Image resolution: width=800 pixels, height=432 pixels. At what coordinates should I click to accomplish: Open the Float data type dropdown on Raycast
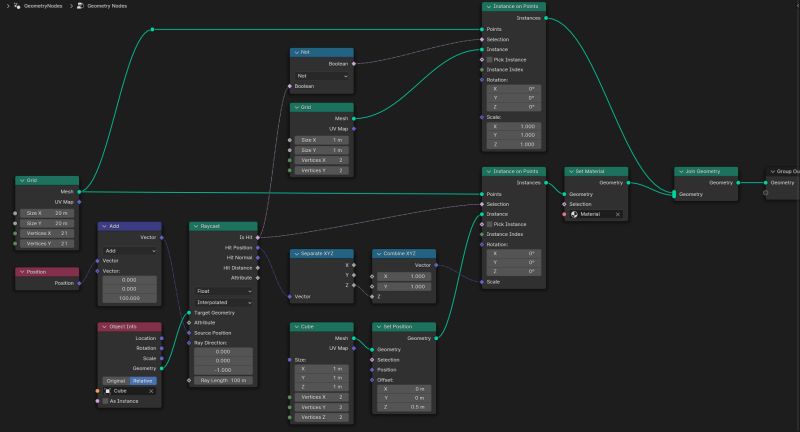coord(223,291)
